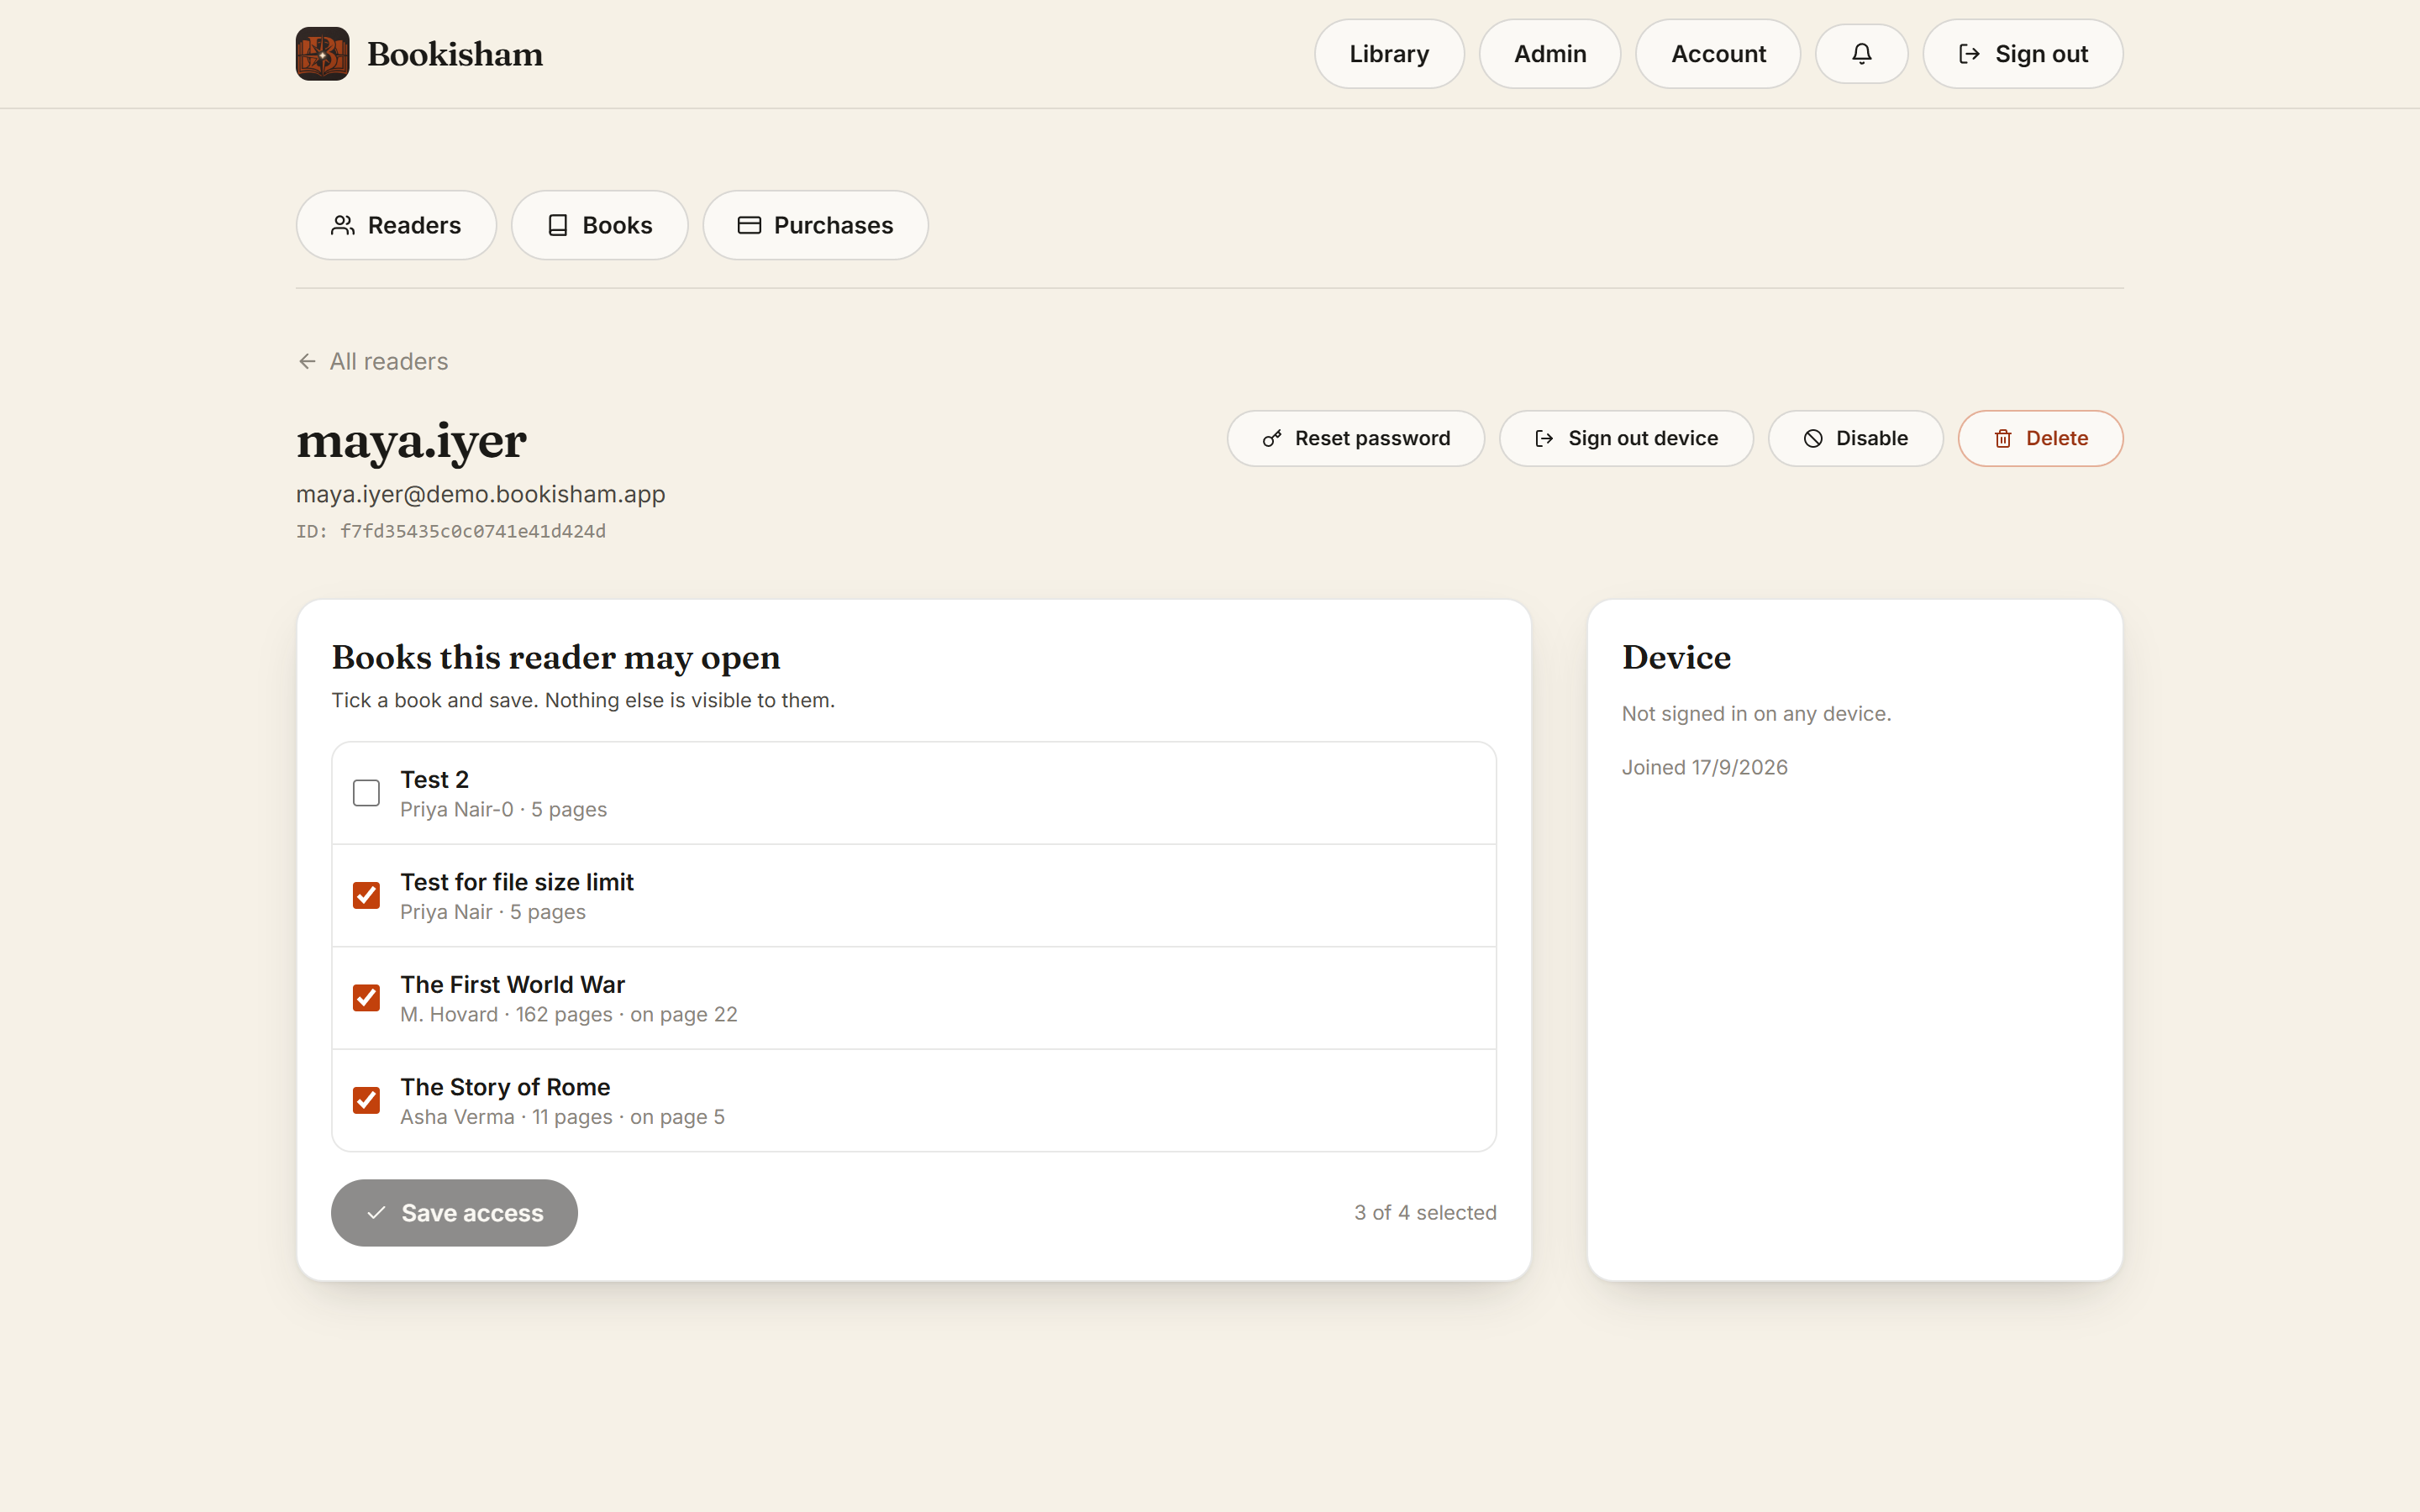Click the Device panel heading

coord(1676,657)
